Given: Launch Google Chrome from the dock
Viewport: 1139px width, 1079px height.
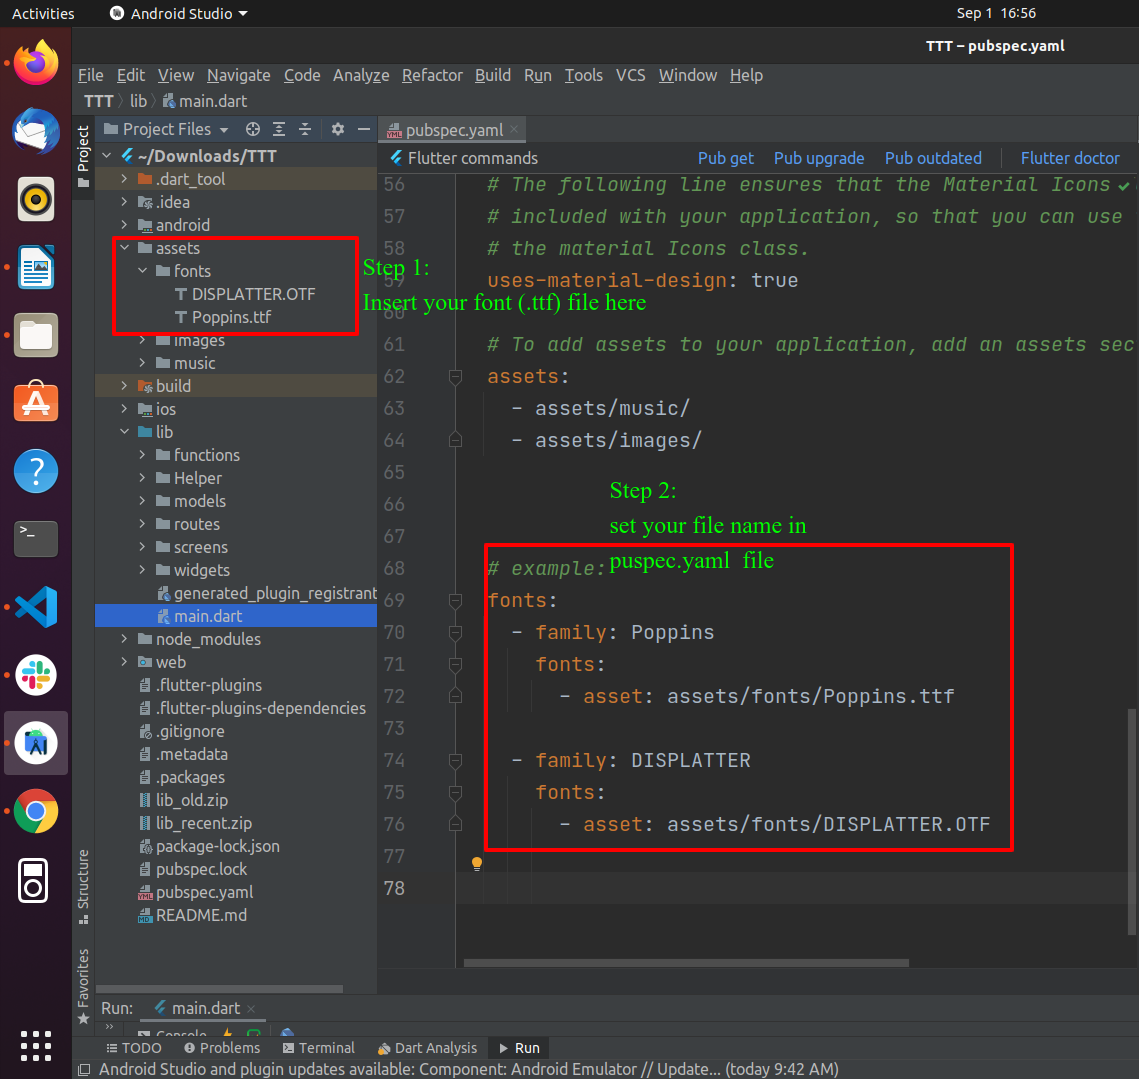Looking at the screenshot, I should pos(36,810).
